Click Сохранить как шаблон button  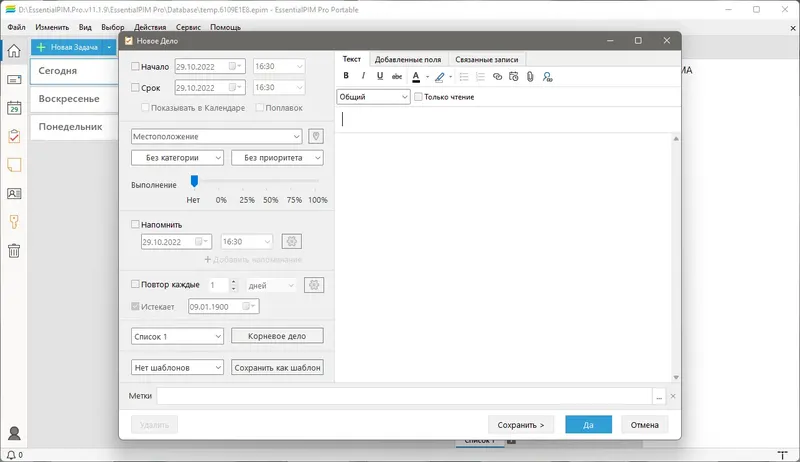[x=277, y=367]
